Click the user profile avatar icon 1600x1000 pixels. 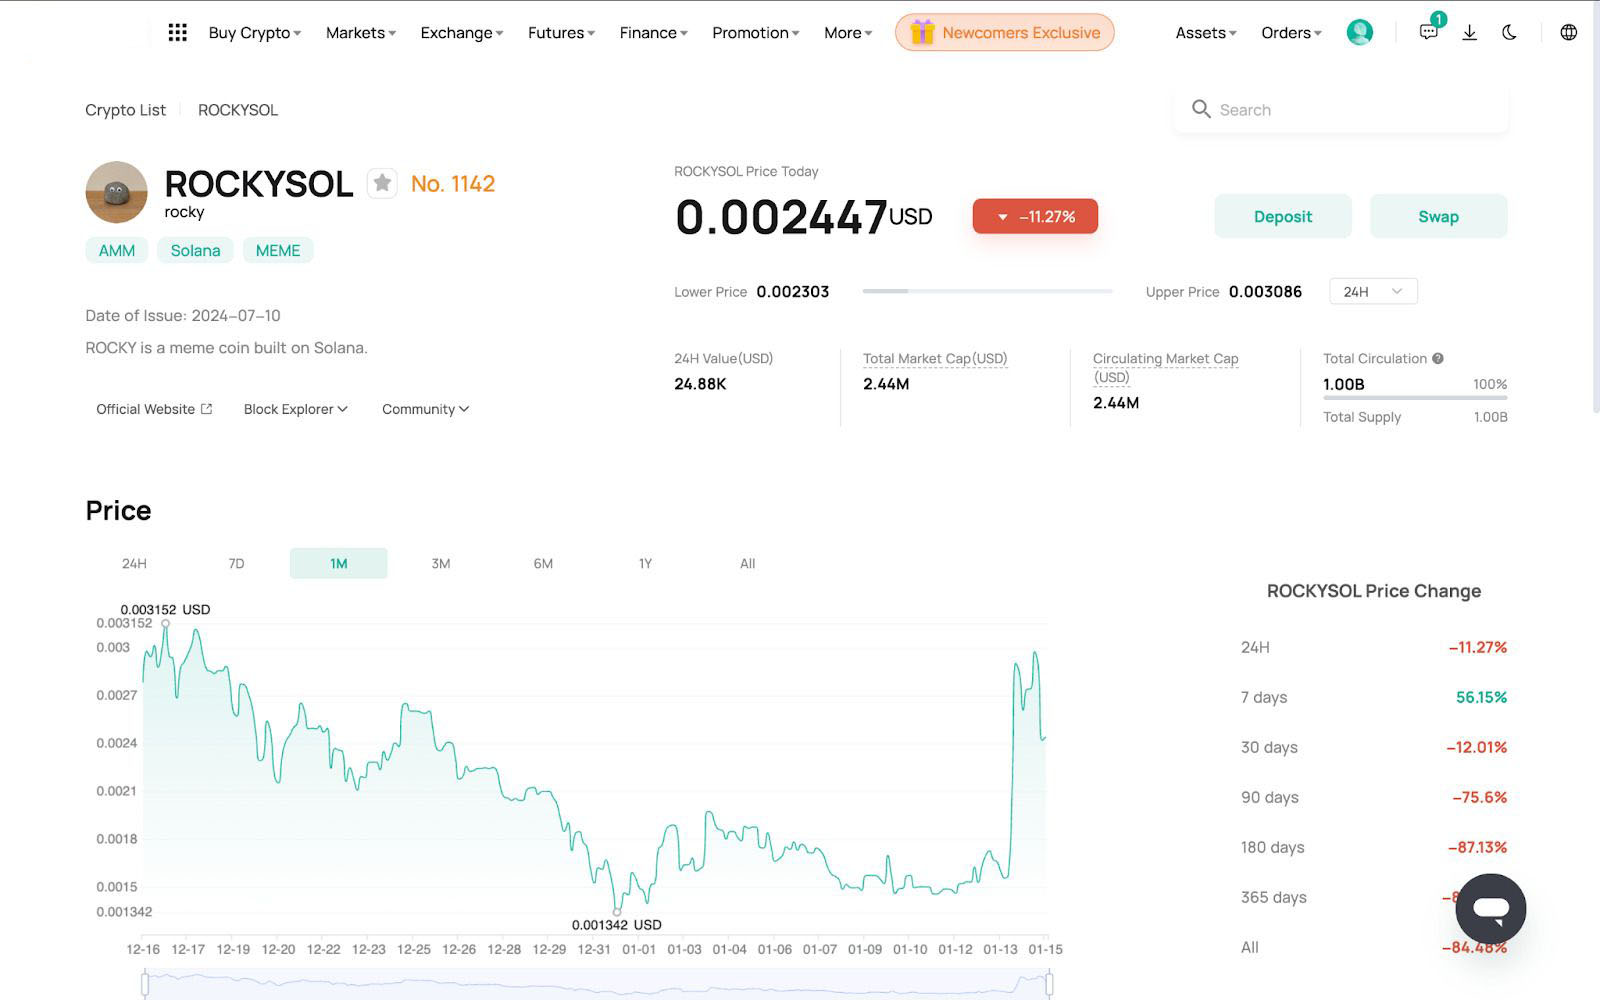tap(1359, 33)
